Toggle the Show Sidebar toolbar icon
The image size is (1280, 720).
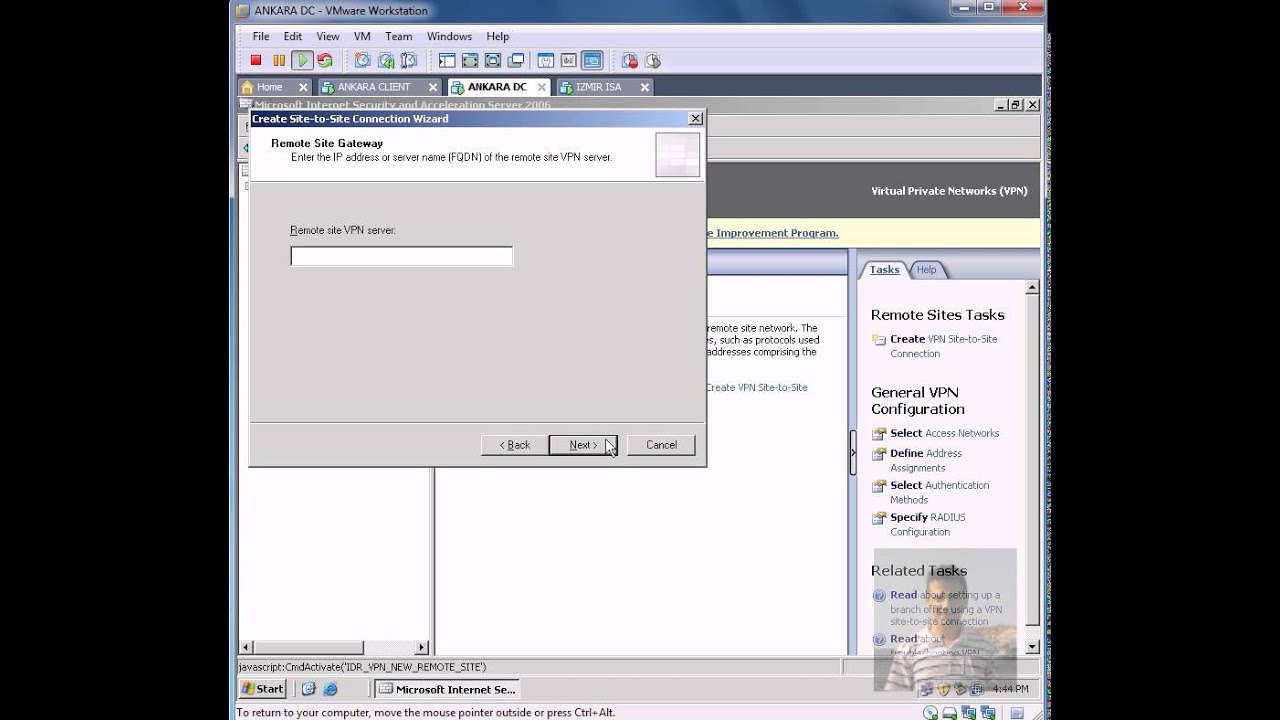[x=447, y=61]
